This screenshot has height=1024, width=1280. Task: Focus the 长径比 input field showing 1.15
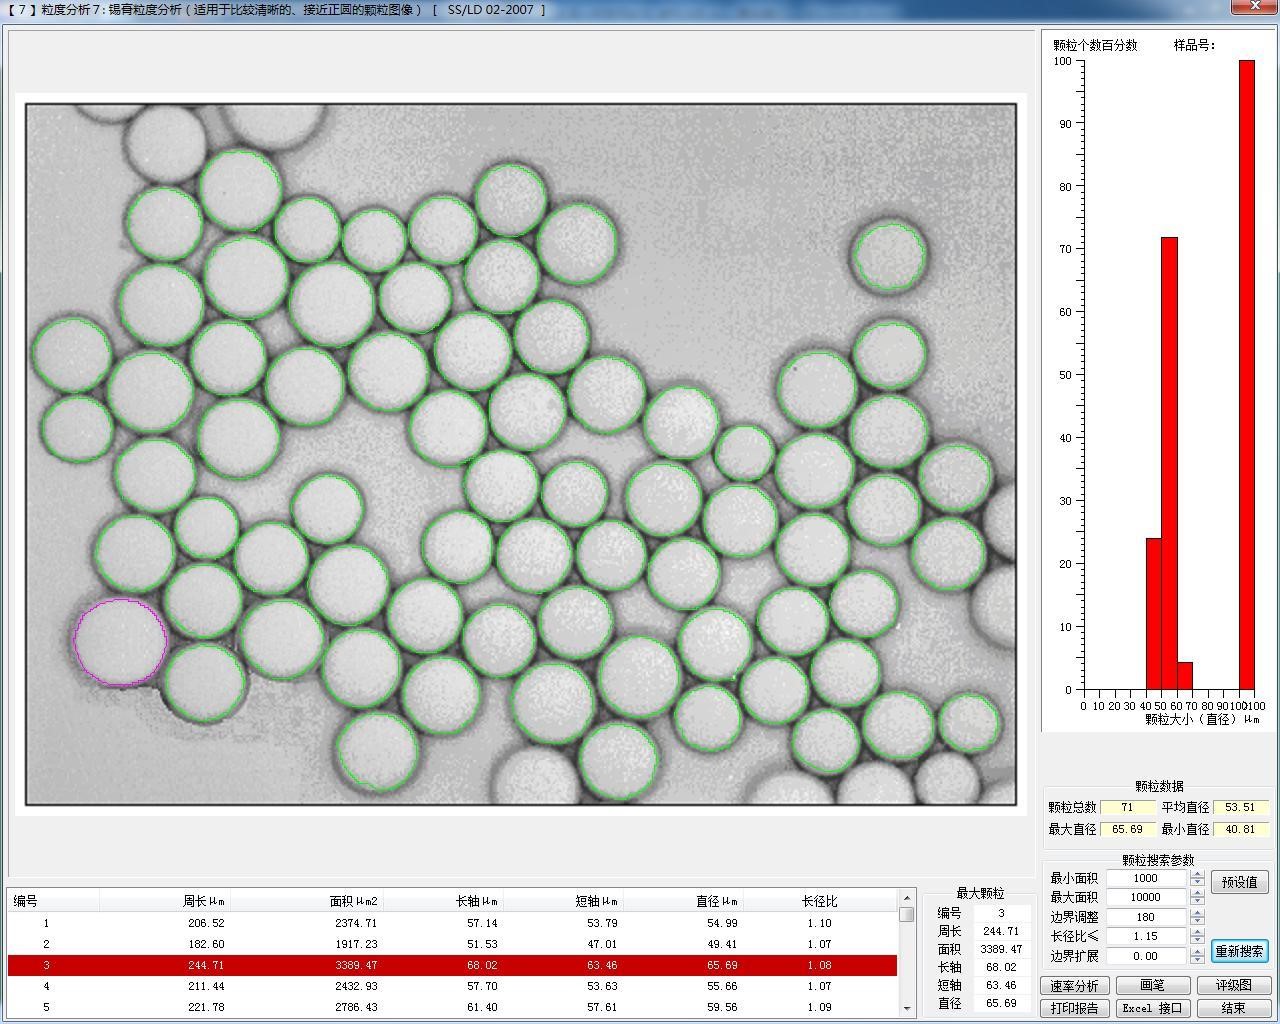(1147, 936)
